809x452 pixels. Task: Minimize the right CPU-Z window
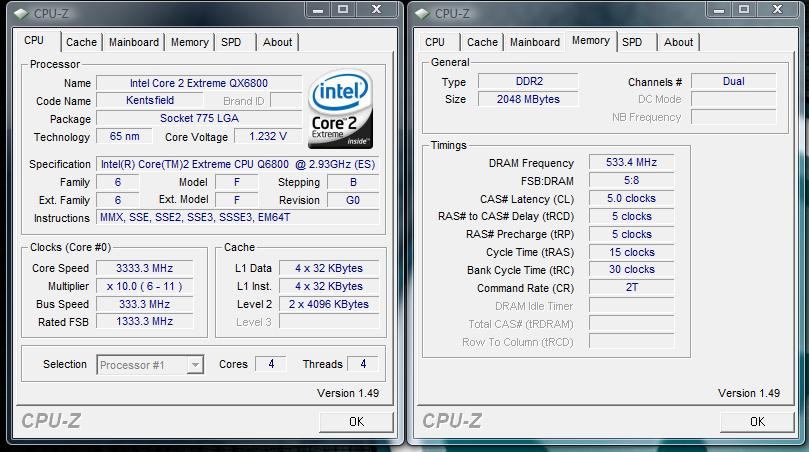719,10
